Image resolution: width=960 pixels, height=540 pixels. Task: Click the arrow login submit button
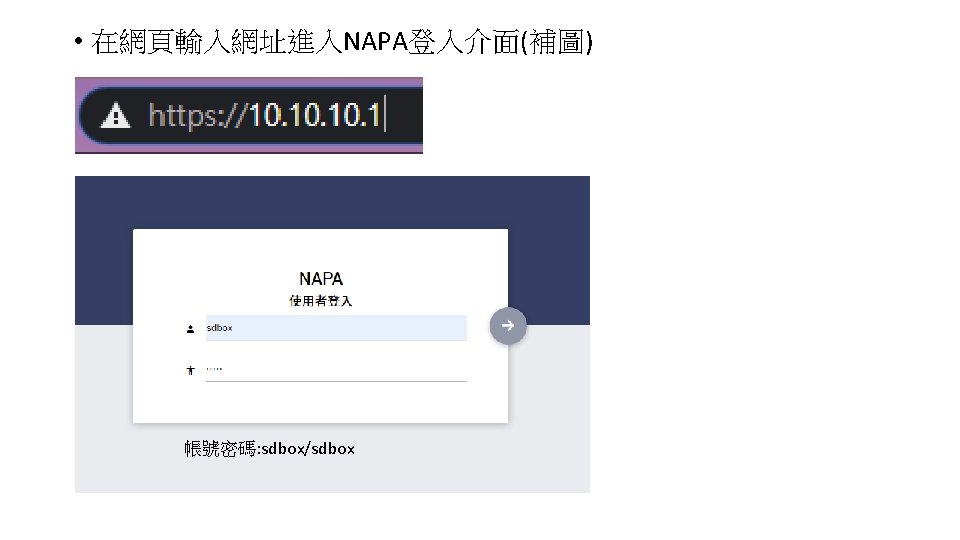click(508, 326)
